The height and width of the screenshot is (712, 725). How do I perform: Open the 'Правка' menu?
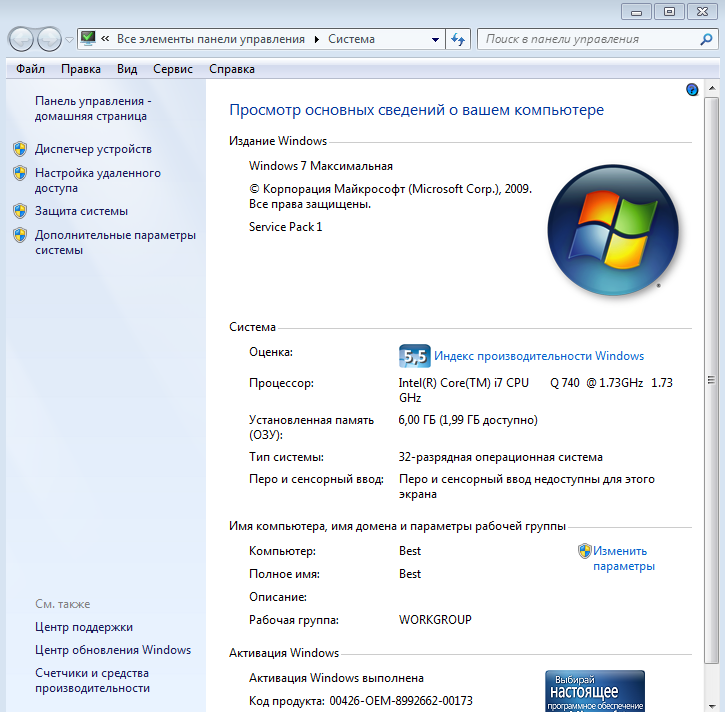(x=81, y=69)
